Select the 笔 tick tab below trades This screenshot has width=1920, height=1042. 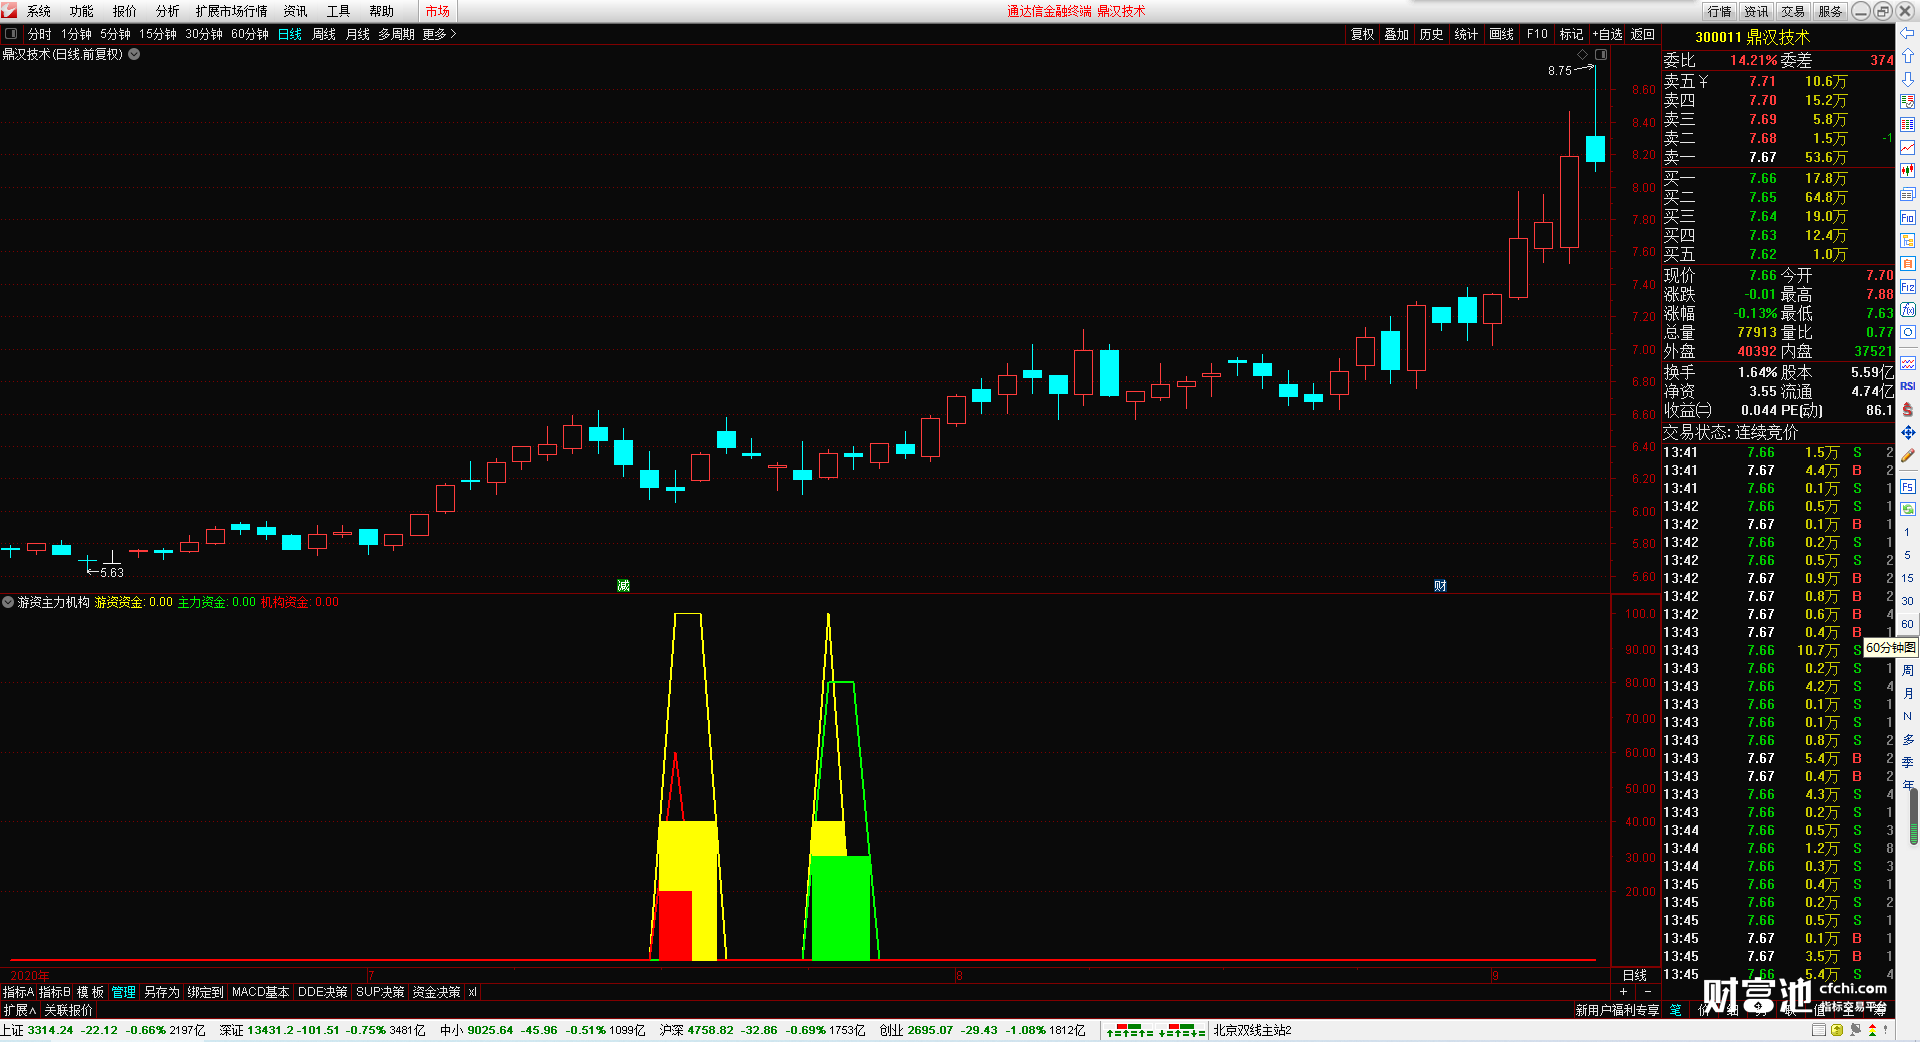coord(1676,1010)
